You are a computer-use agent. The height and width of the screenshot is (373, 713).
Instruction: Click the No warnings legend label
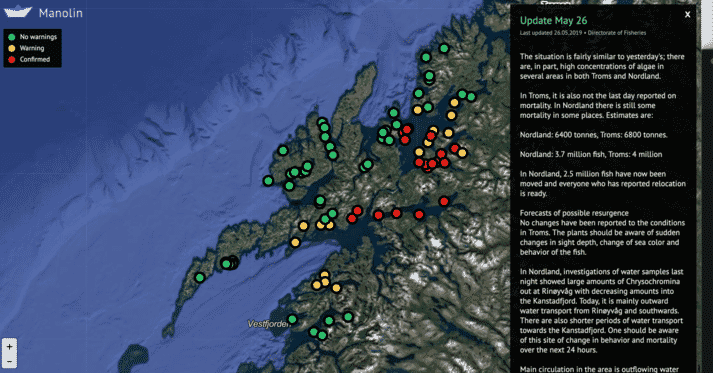tap(38, 37)
